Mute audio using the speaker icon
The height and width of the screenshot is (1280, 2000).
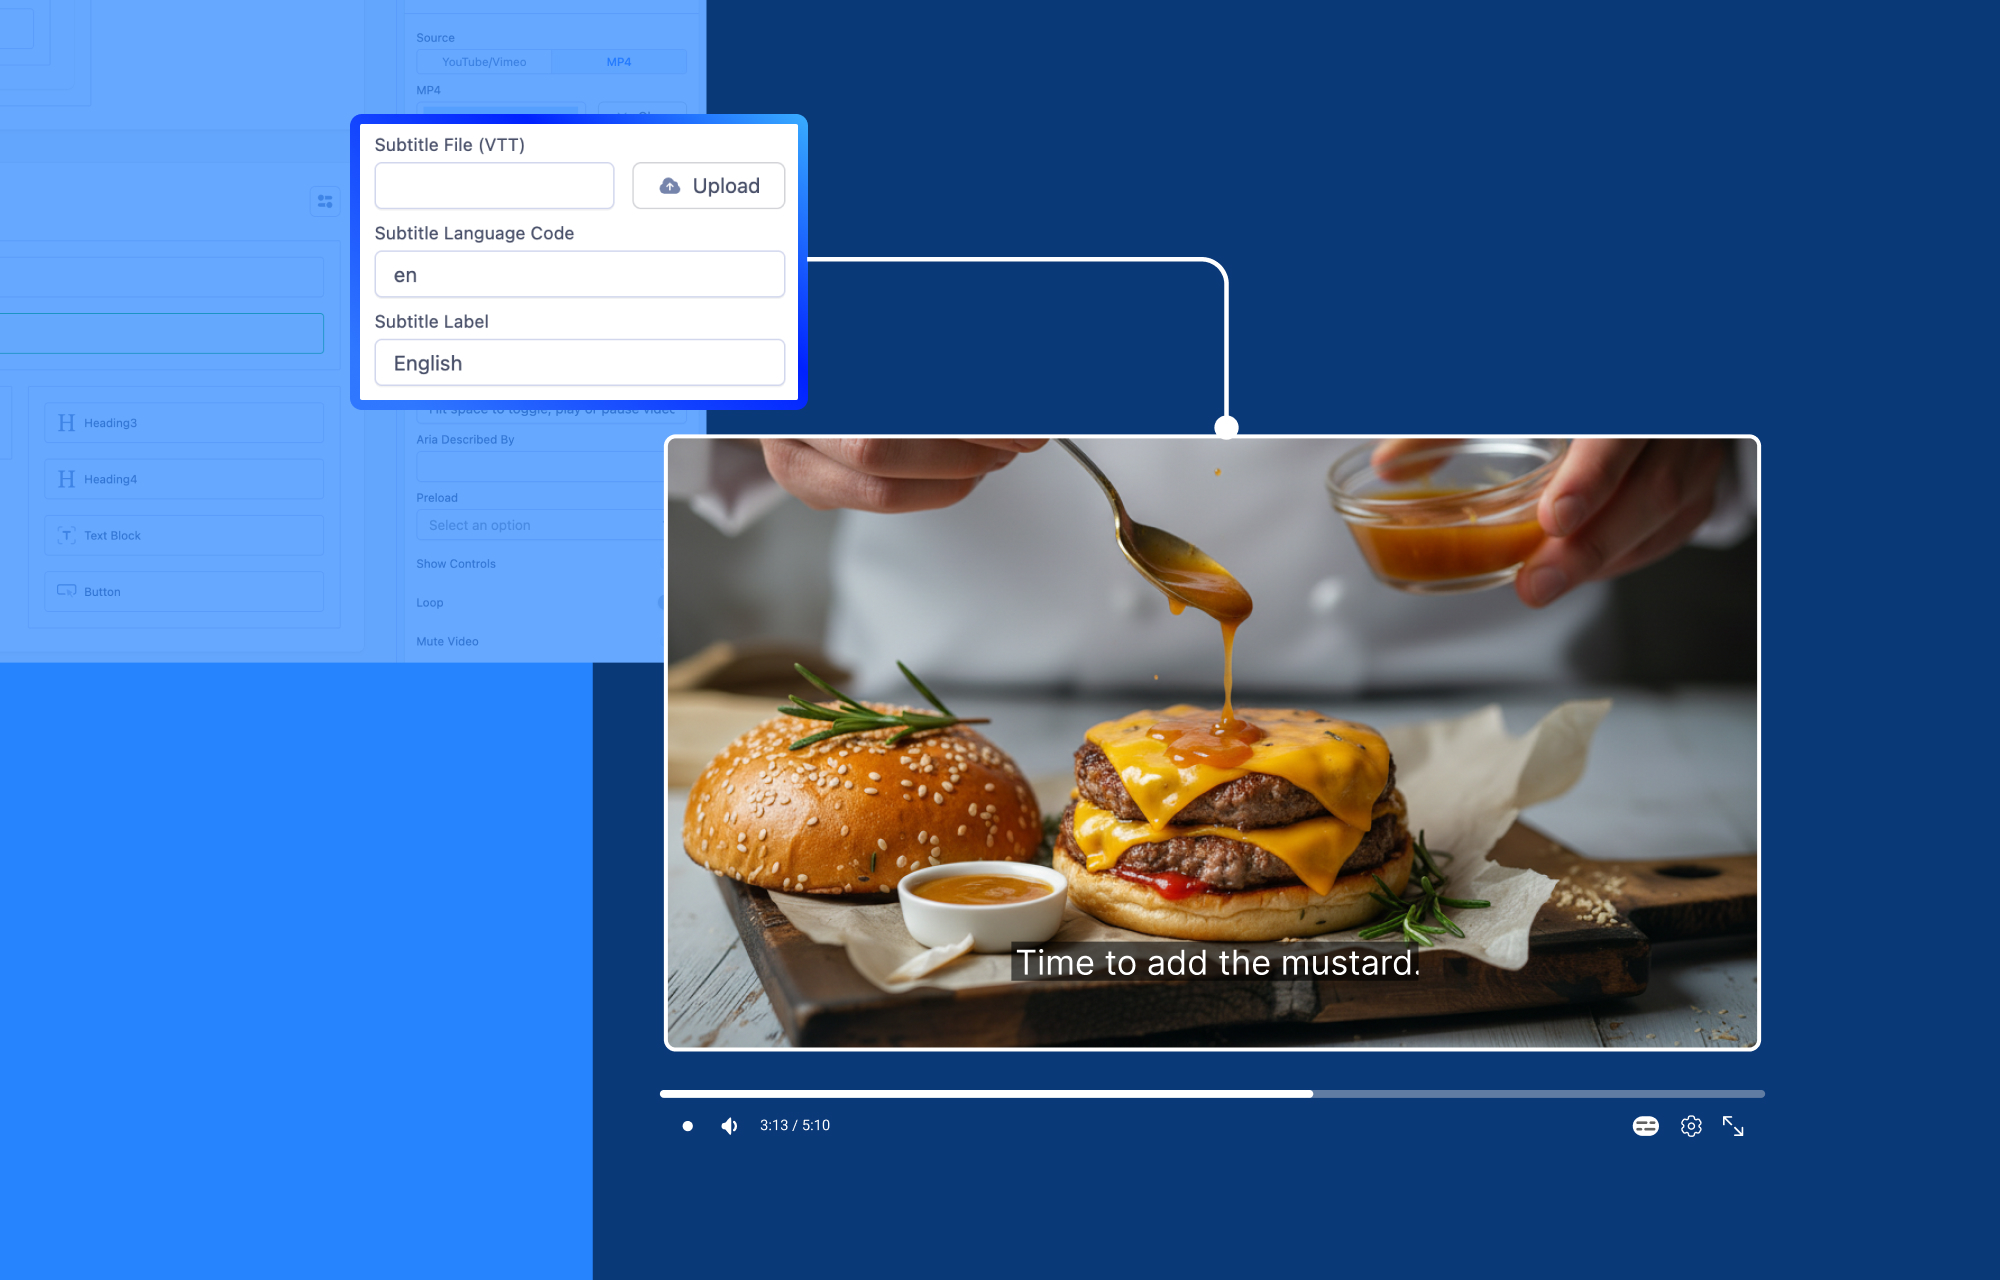pos(729,1126)
